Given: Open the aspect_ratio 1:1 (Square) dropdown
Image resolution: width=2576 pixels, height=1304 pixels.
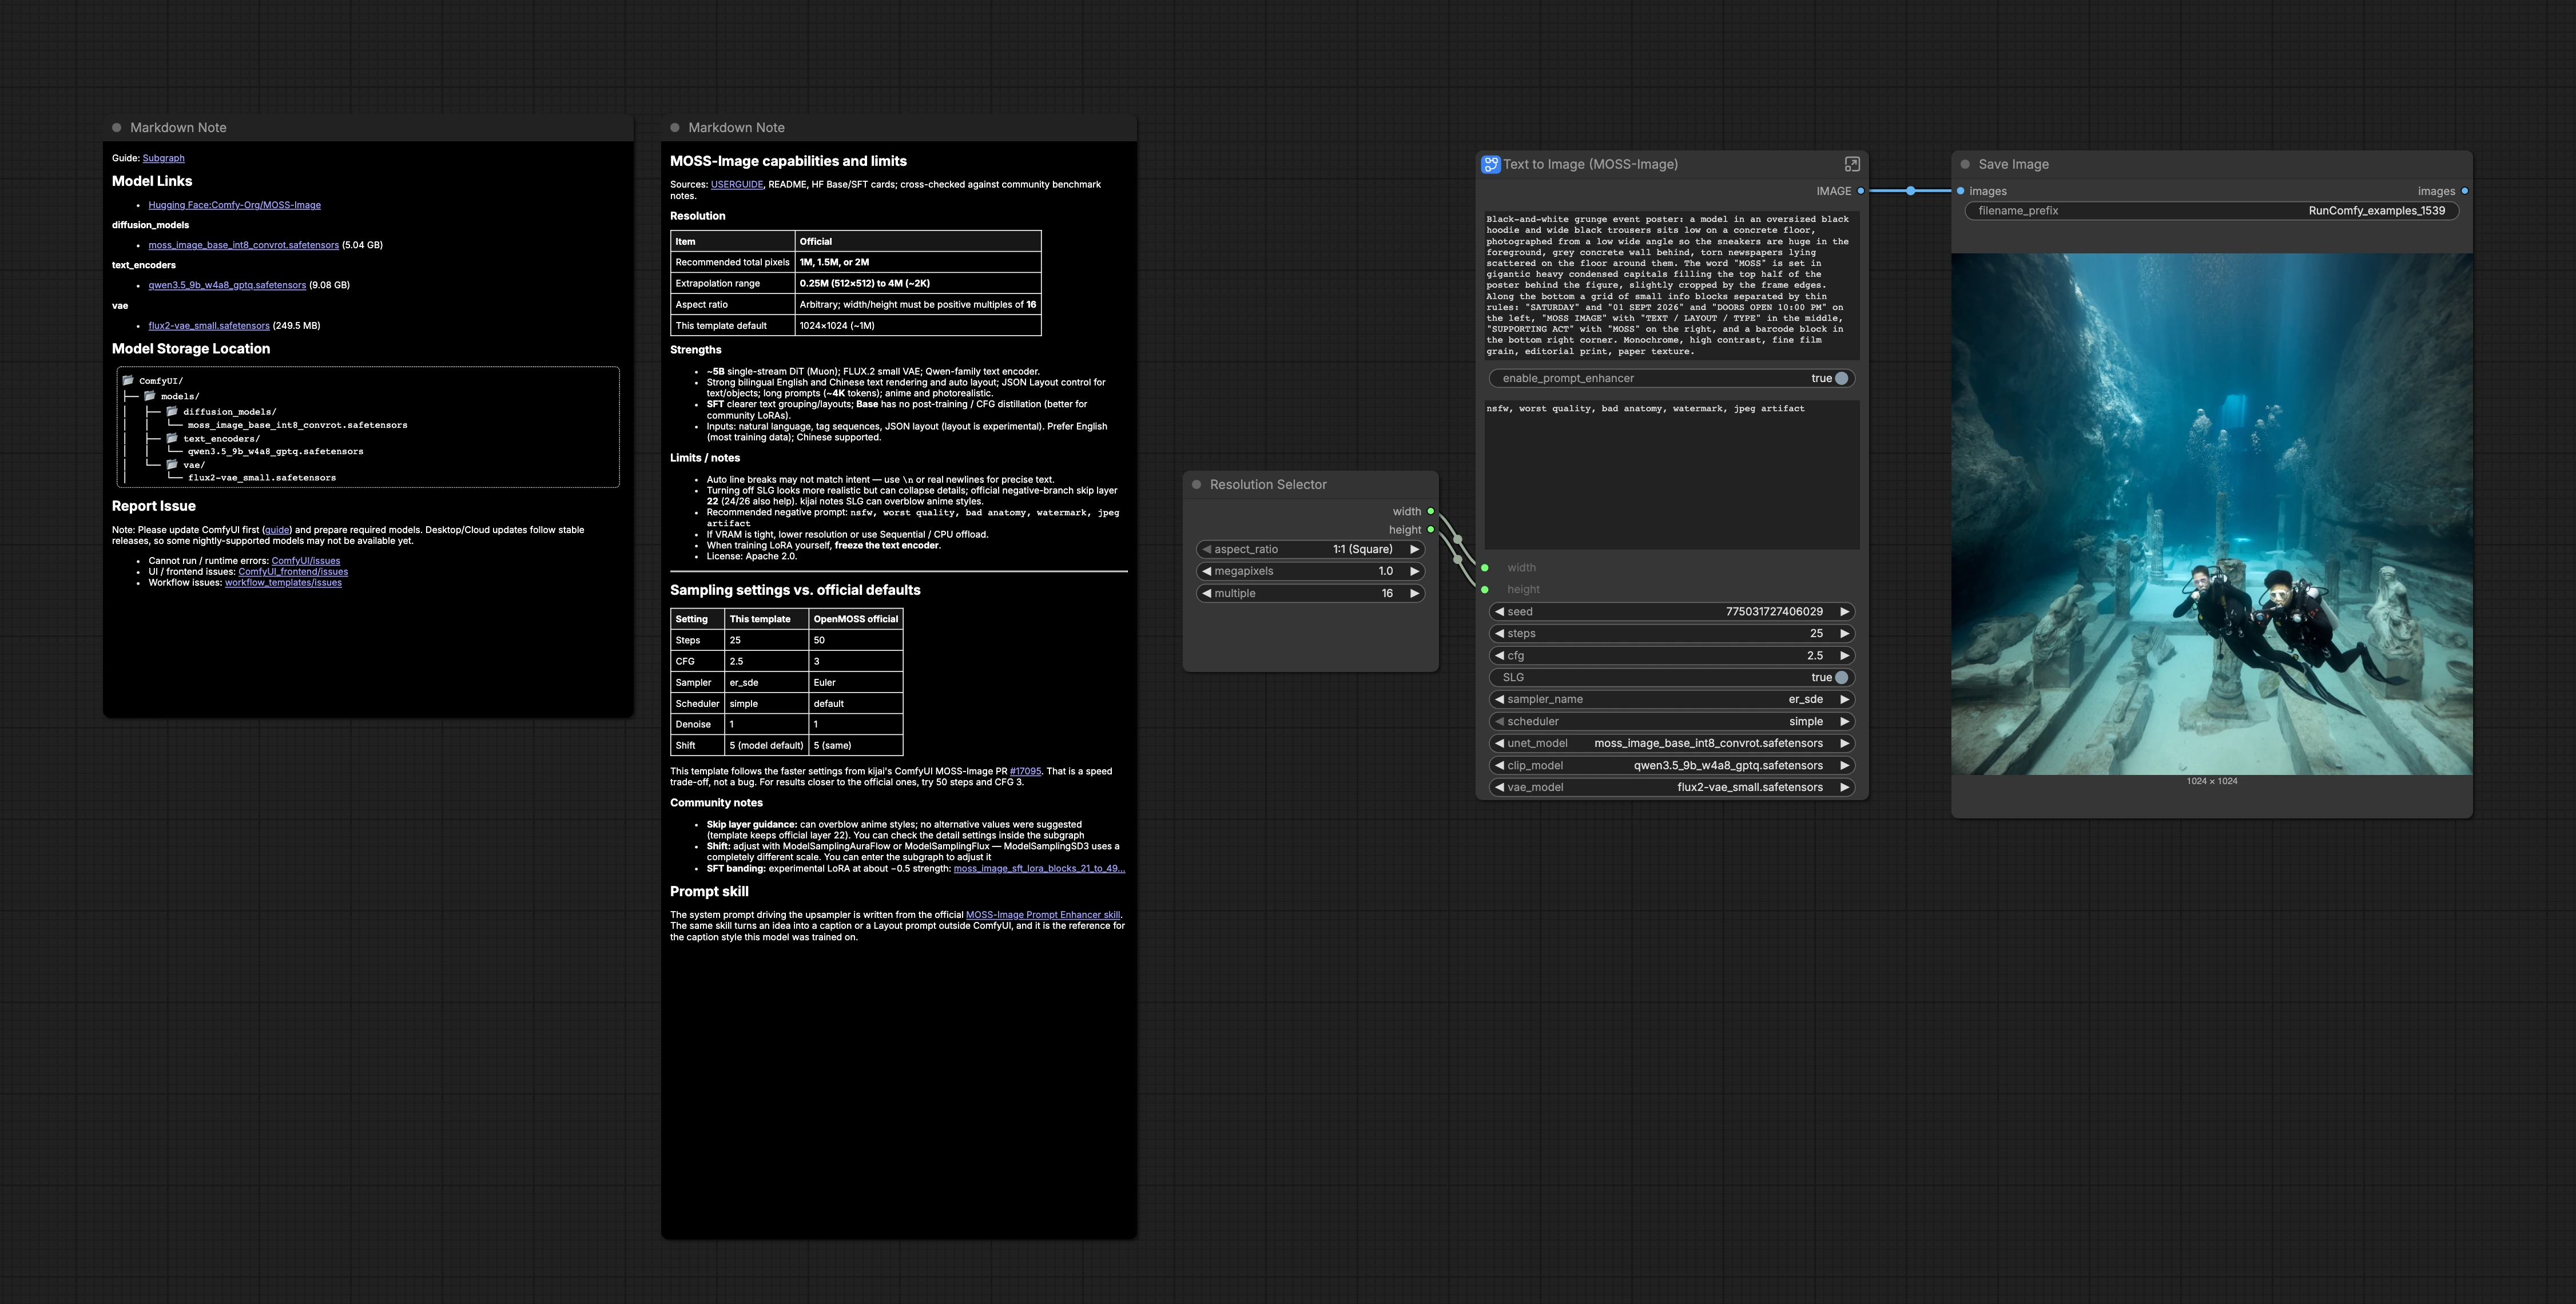Looking at the screenshot, I should coord(1310,549).
